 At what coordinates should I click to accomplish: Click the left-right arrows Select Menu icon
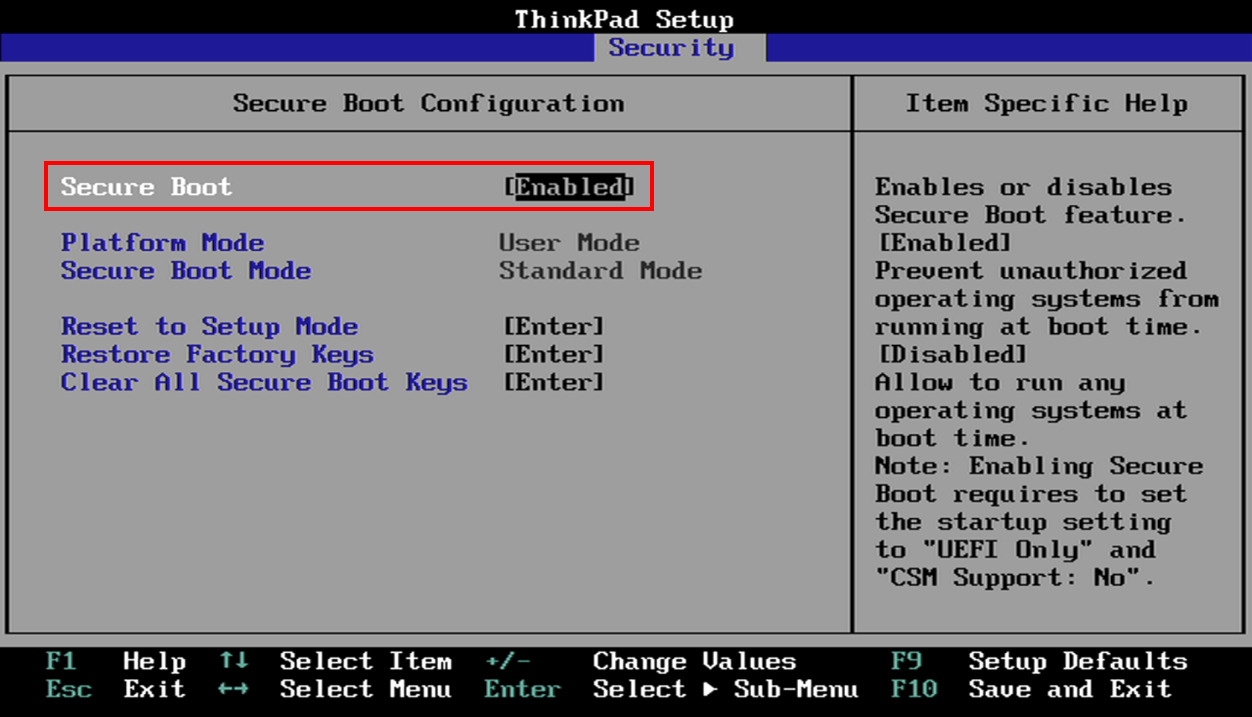pyautogui.click(x=233, y=689)
